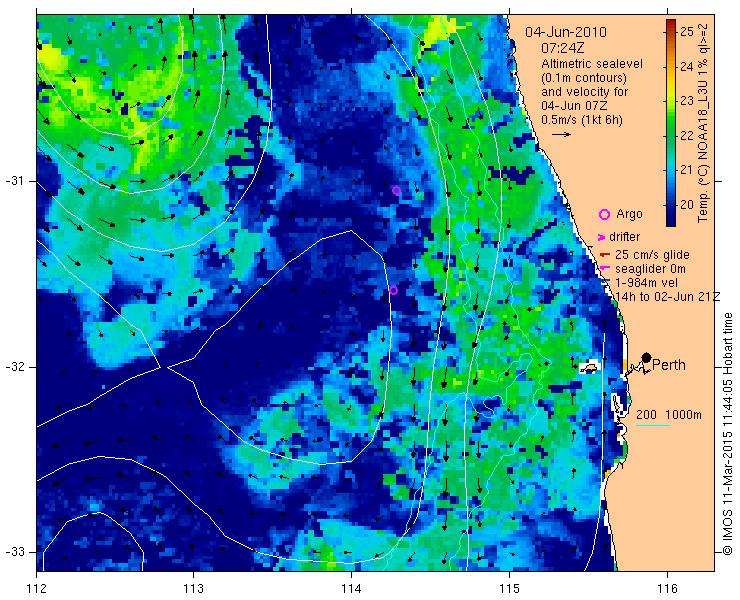Click the Argo legend label
740x600 pixels.
point(630,214)
